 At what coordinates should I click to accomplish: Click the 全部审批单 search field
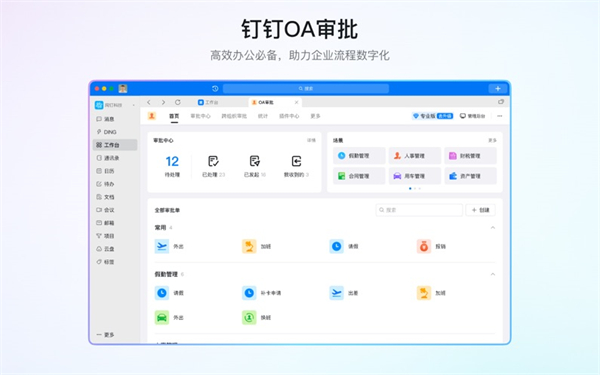pyautogui.click(x=419, y=210)
